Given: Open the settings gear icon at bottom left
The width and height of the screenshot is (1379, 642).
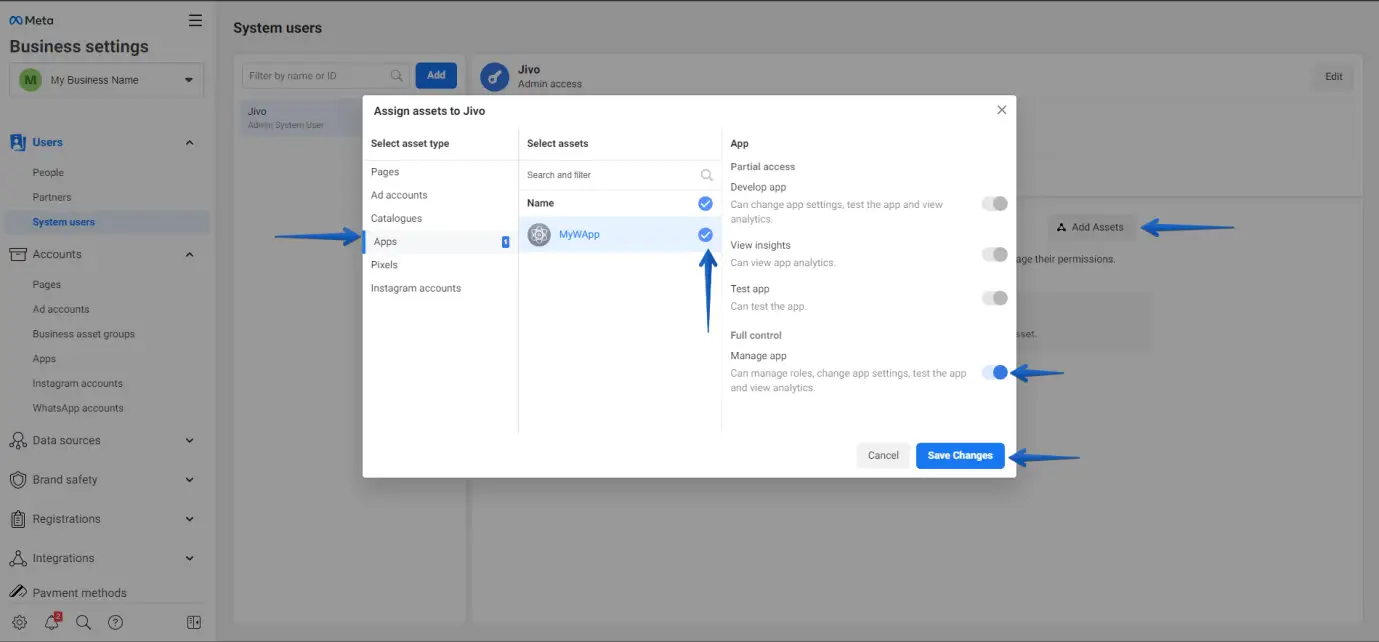Looking at the screenshot, I should point(19,622).
